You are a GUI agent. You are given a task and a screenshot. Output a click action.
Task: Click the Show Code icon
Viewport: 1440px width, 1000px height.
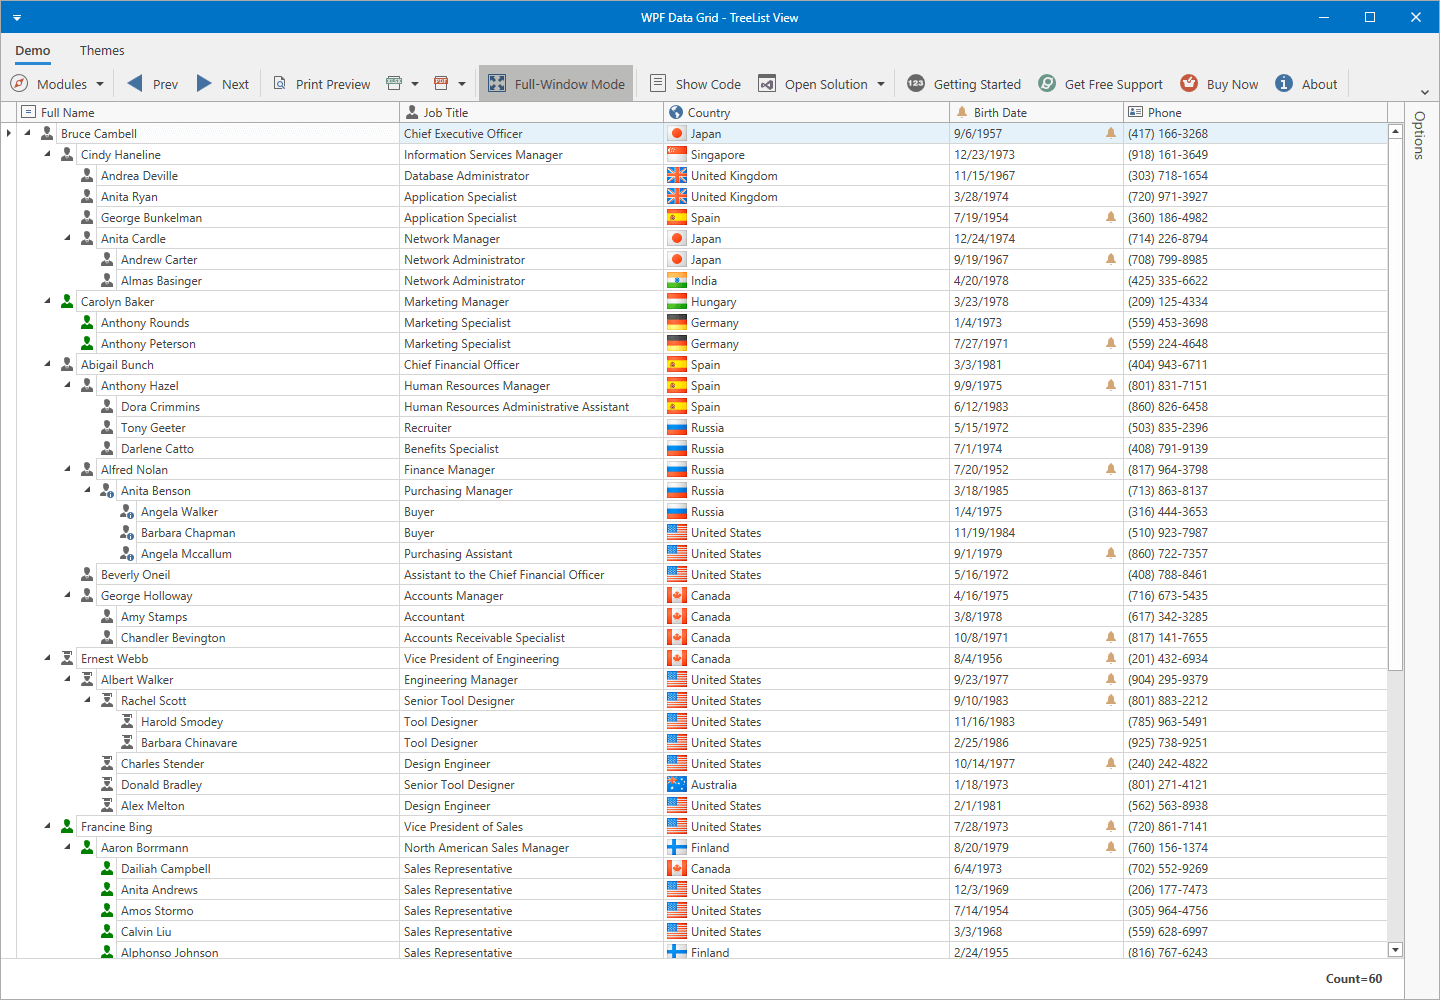658,84
